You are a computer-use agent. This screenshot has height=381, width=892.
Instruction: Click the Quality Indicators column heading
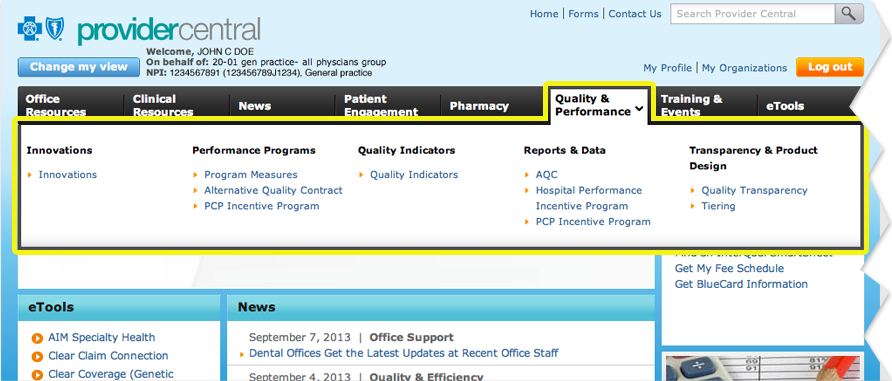coord(407,151)
